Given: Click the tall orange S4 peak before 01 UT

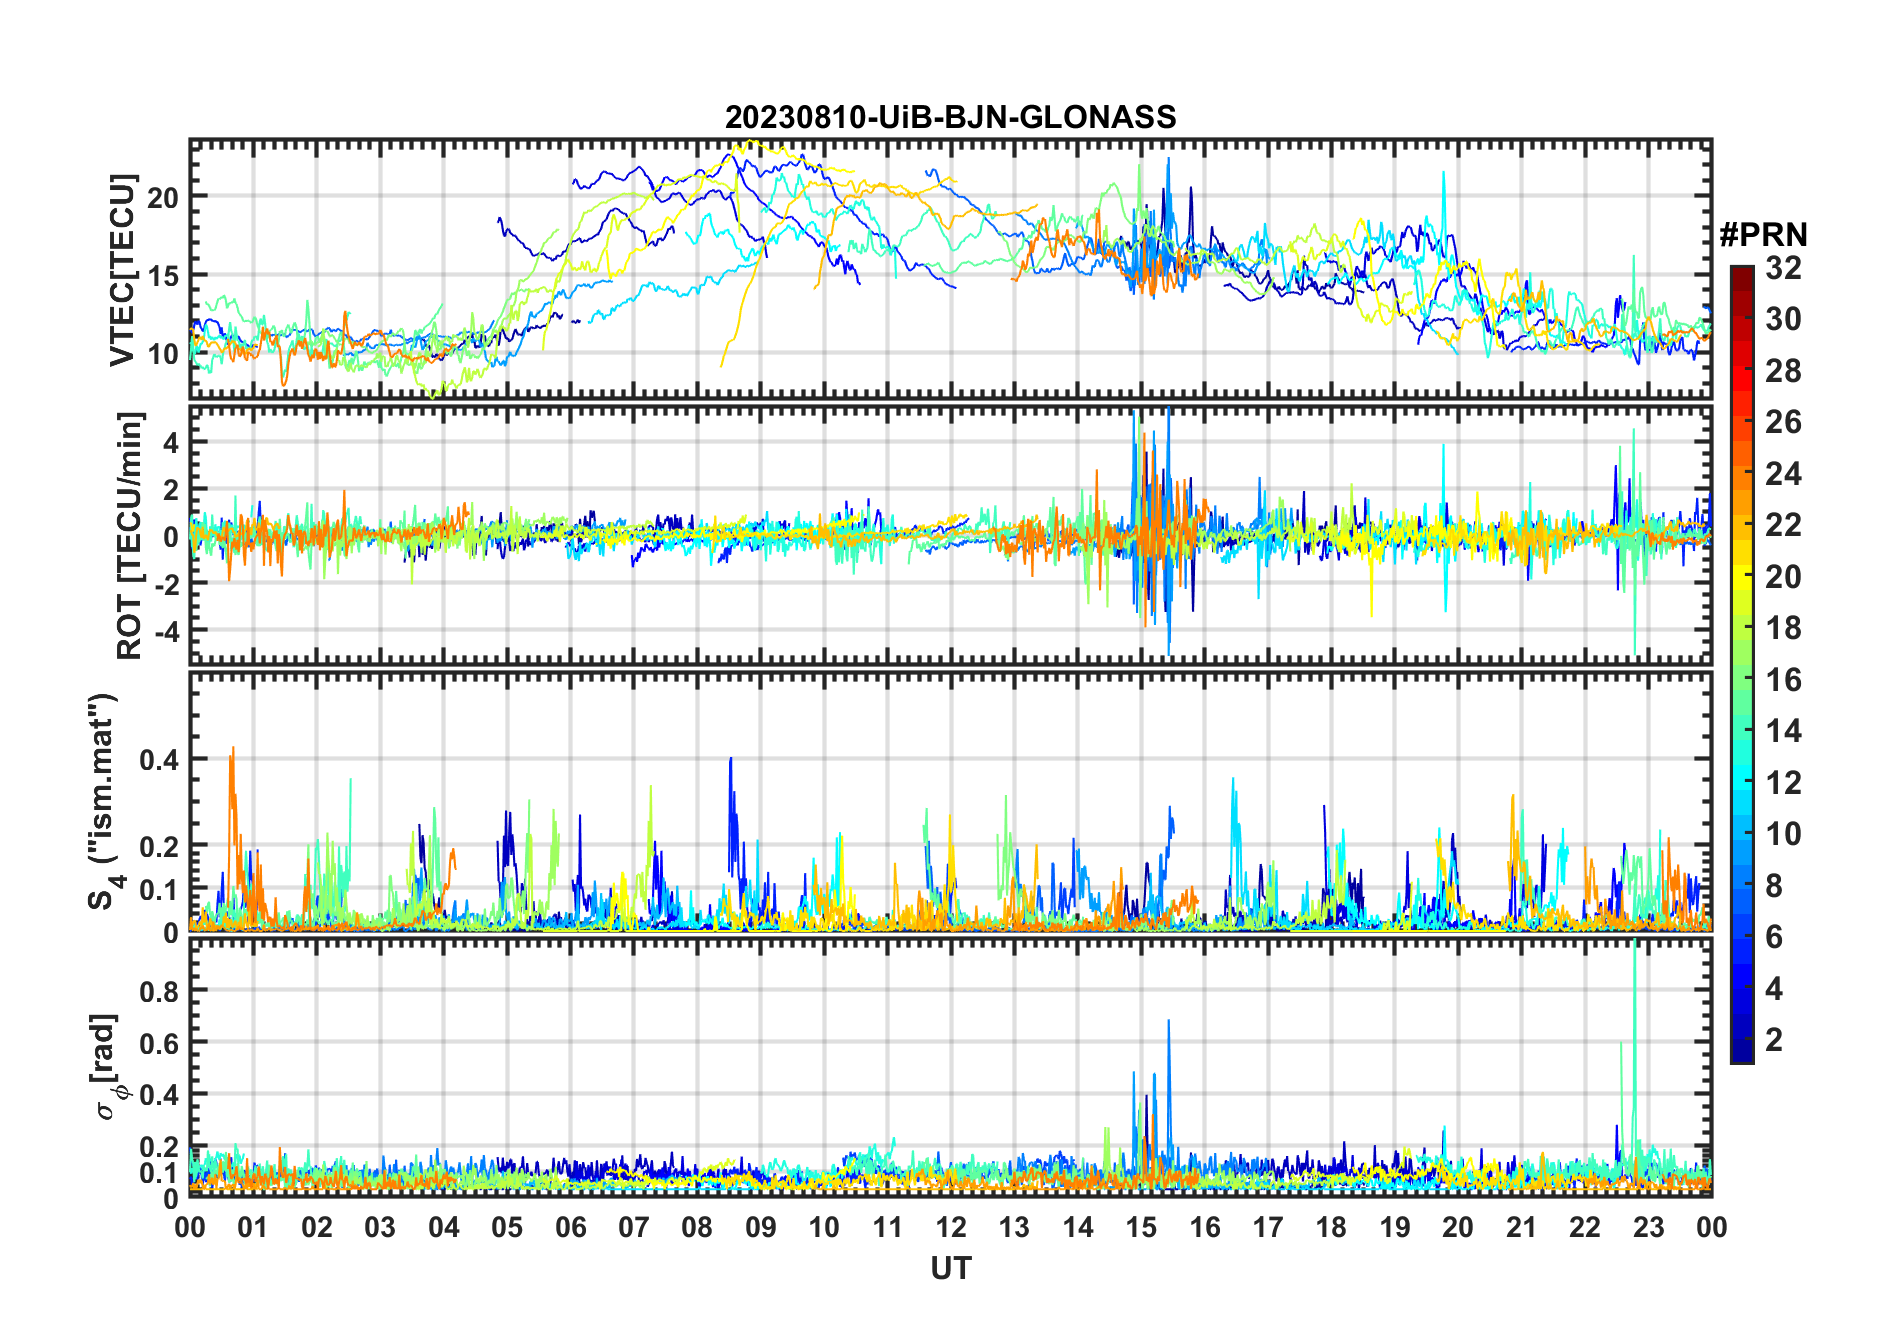Looking at the screenshot, I should [232, 752].
